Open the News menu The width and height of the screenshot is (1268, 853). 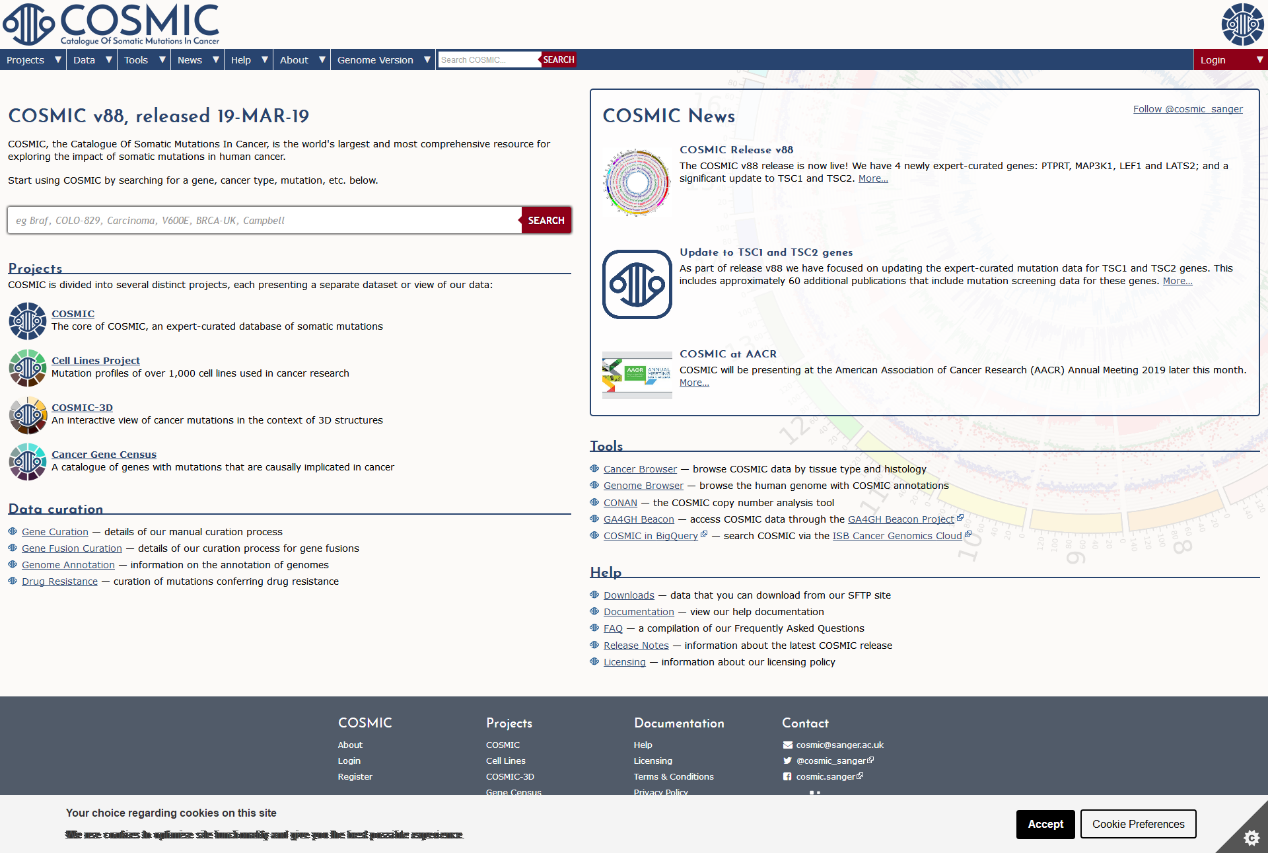pyautogui.click(x=197, y=60)
